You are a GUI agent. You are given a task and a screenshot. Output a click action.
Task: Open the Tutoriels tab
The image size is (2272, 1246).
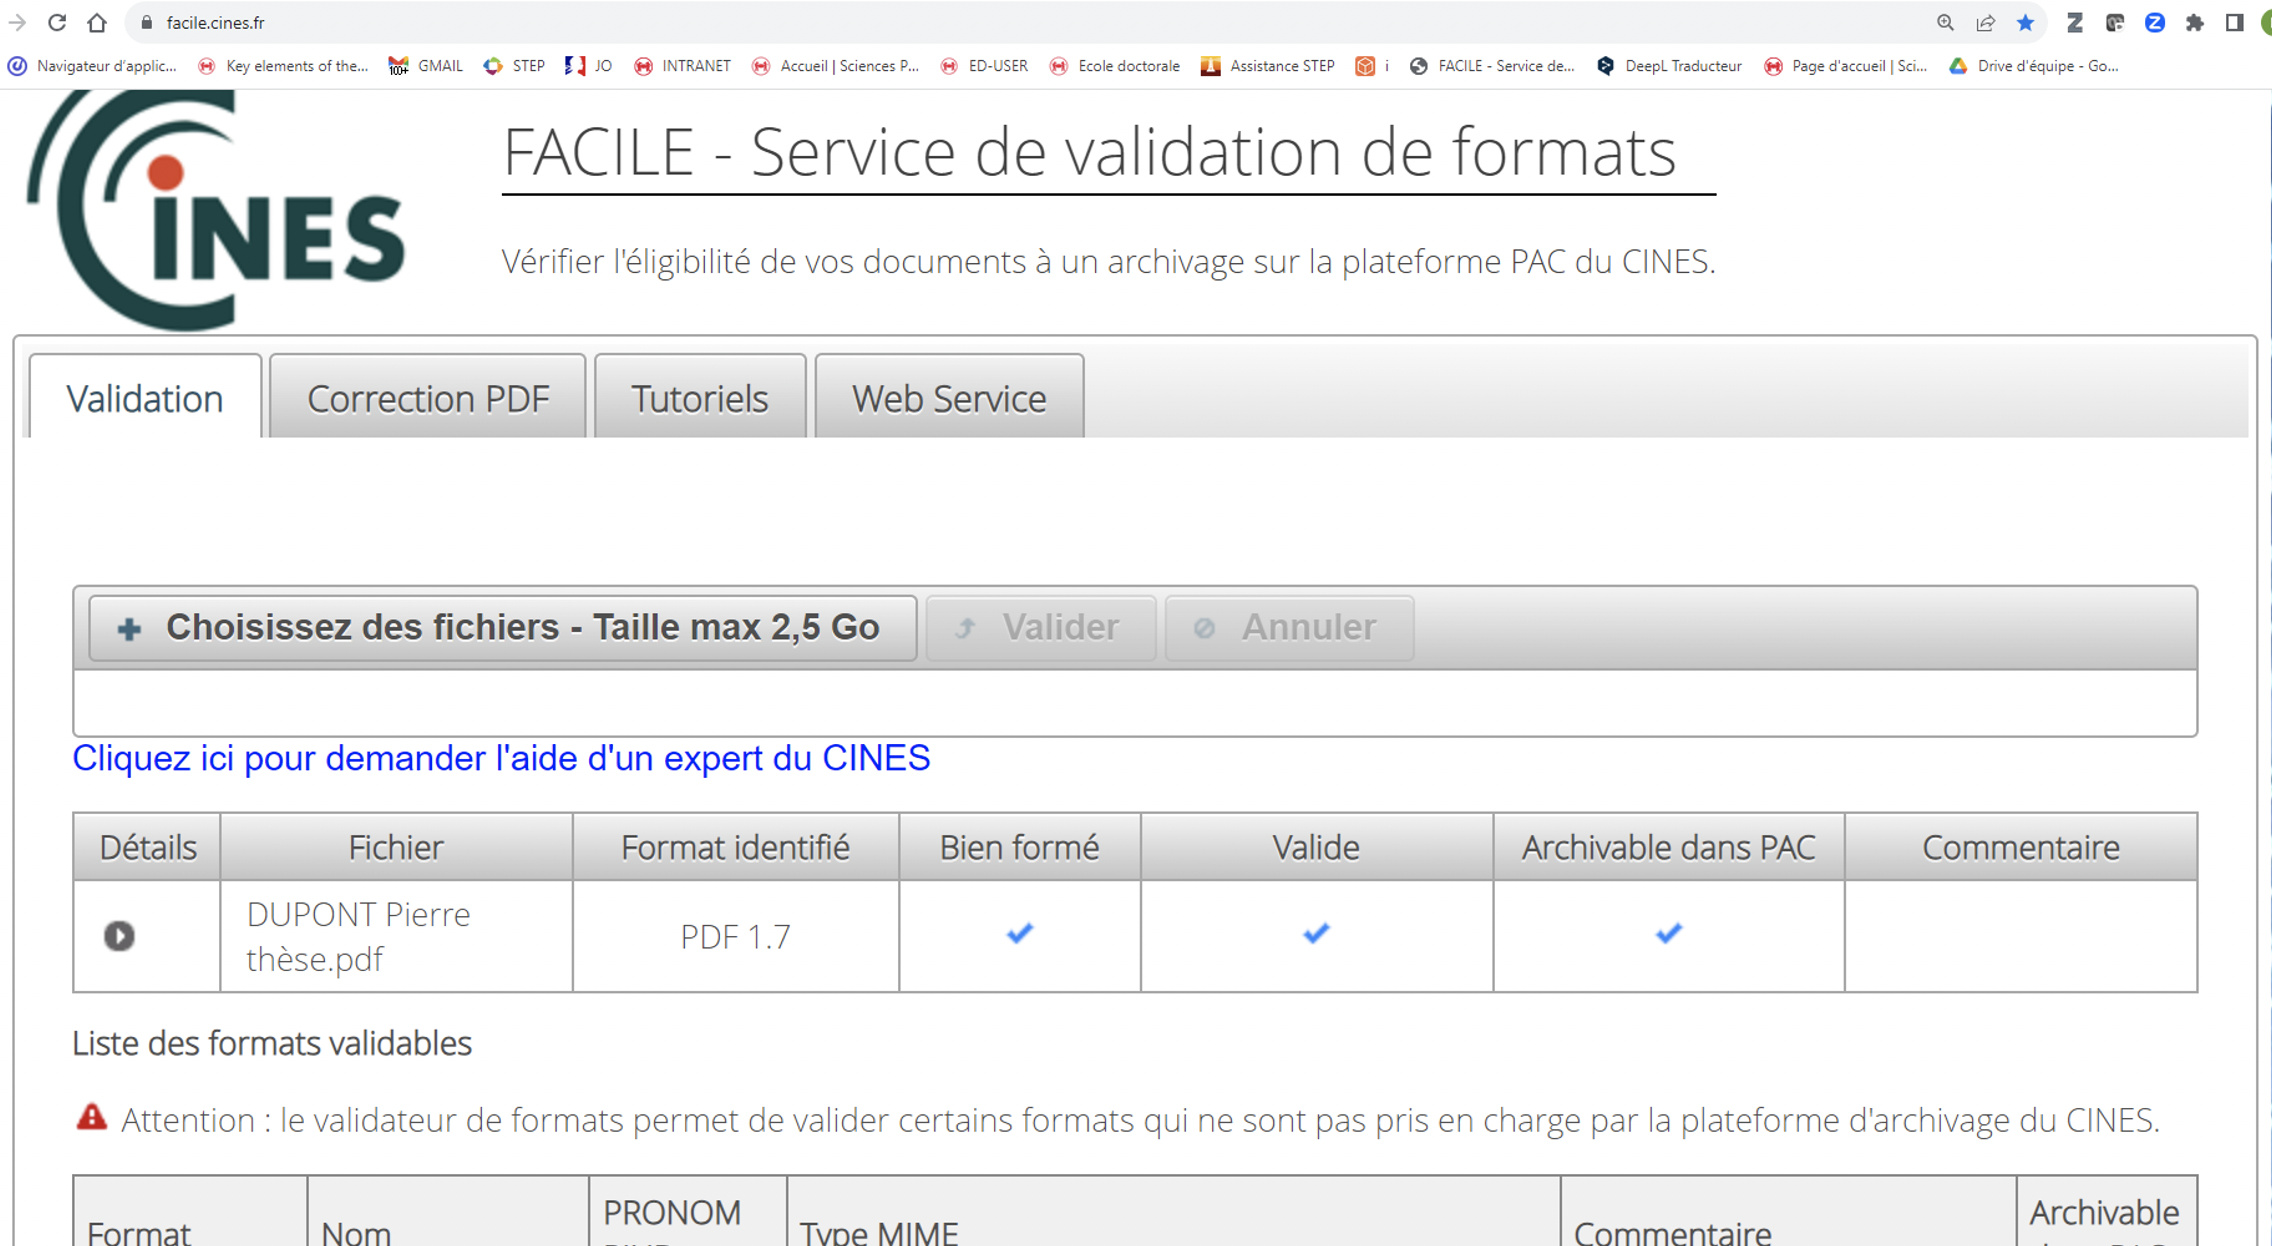[x=700, y=397]
